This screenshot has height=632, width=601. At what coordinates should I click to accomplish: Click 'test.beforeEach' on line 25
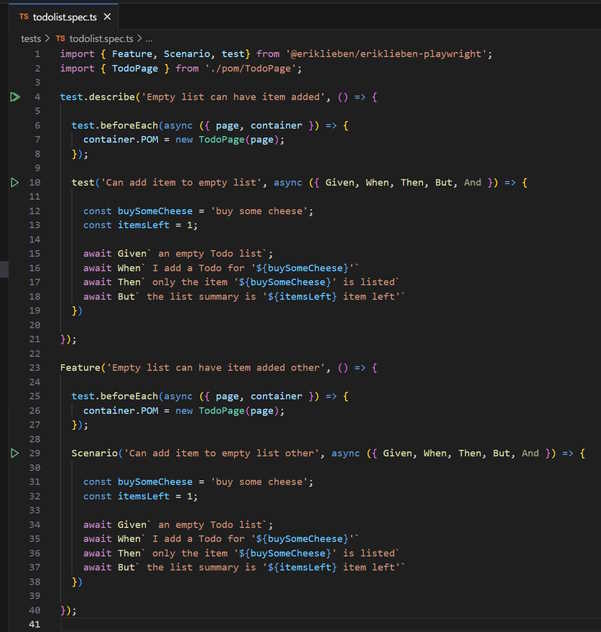coord(115,397)
